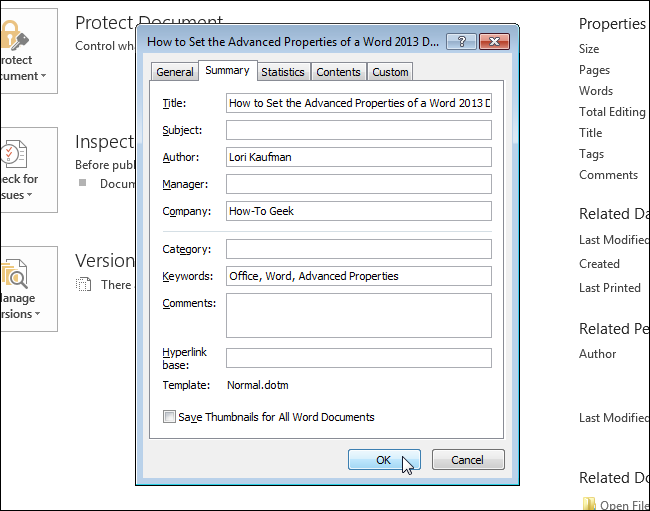
Task: Close the properties dialog with red X
Action: 494,41
